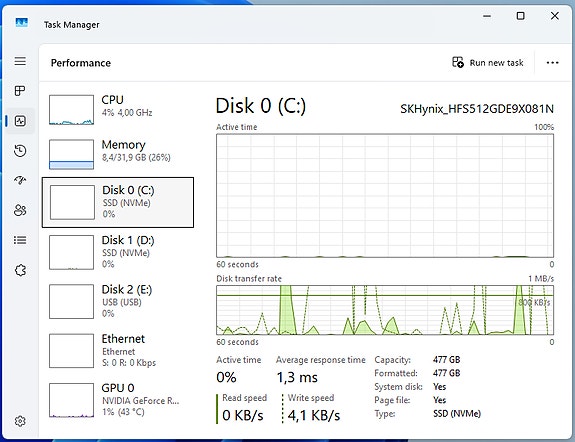Open Task Manager settings gear
Screen dimensions: 575x442
20,421
